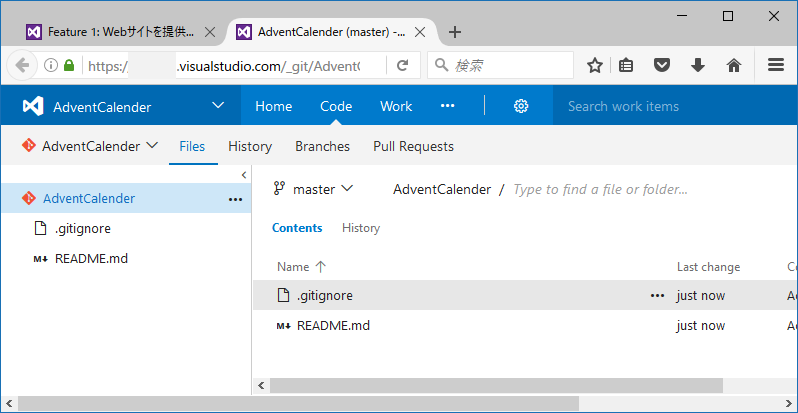798x413 pixels.
Task: Collapse the file tree pane with chevron
Action: click(x=244, y=175)
